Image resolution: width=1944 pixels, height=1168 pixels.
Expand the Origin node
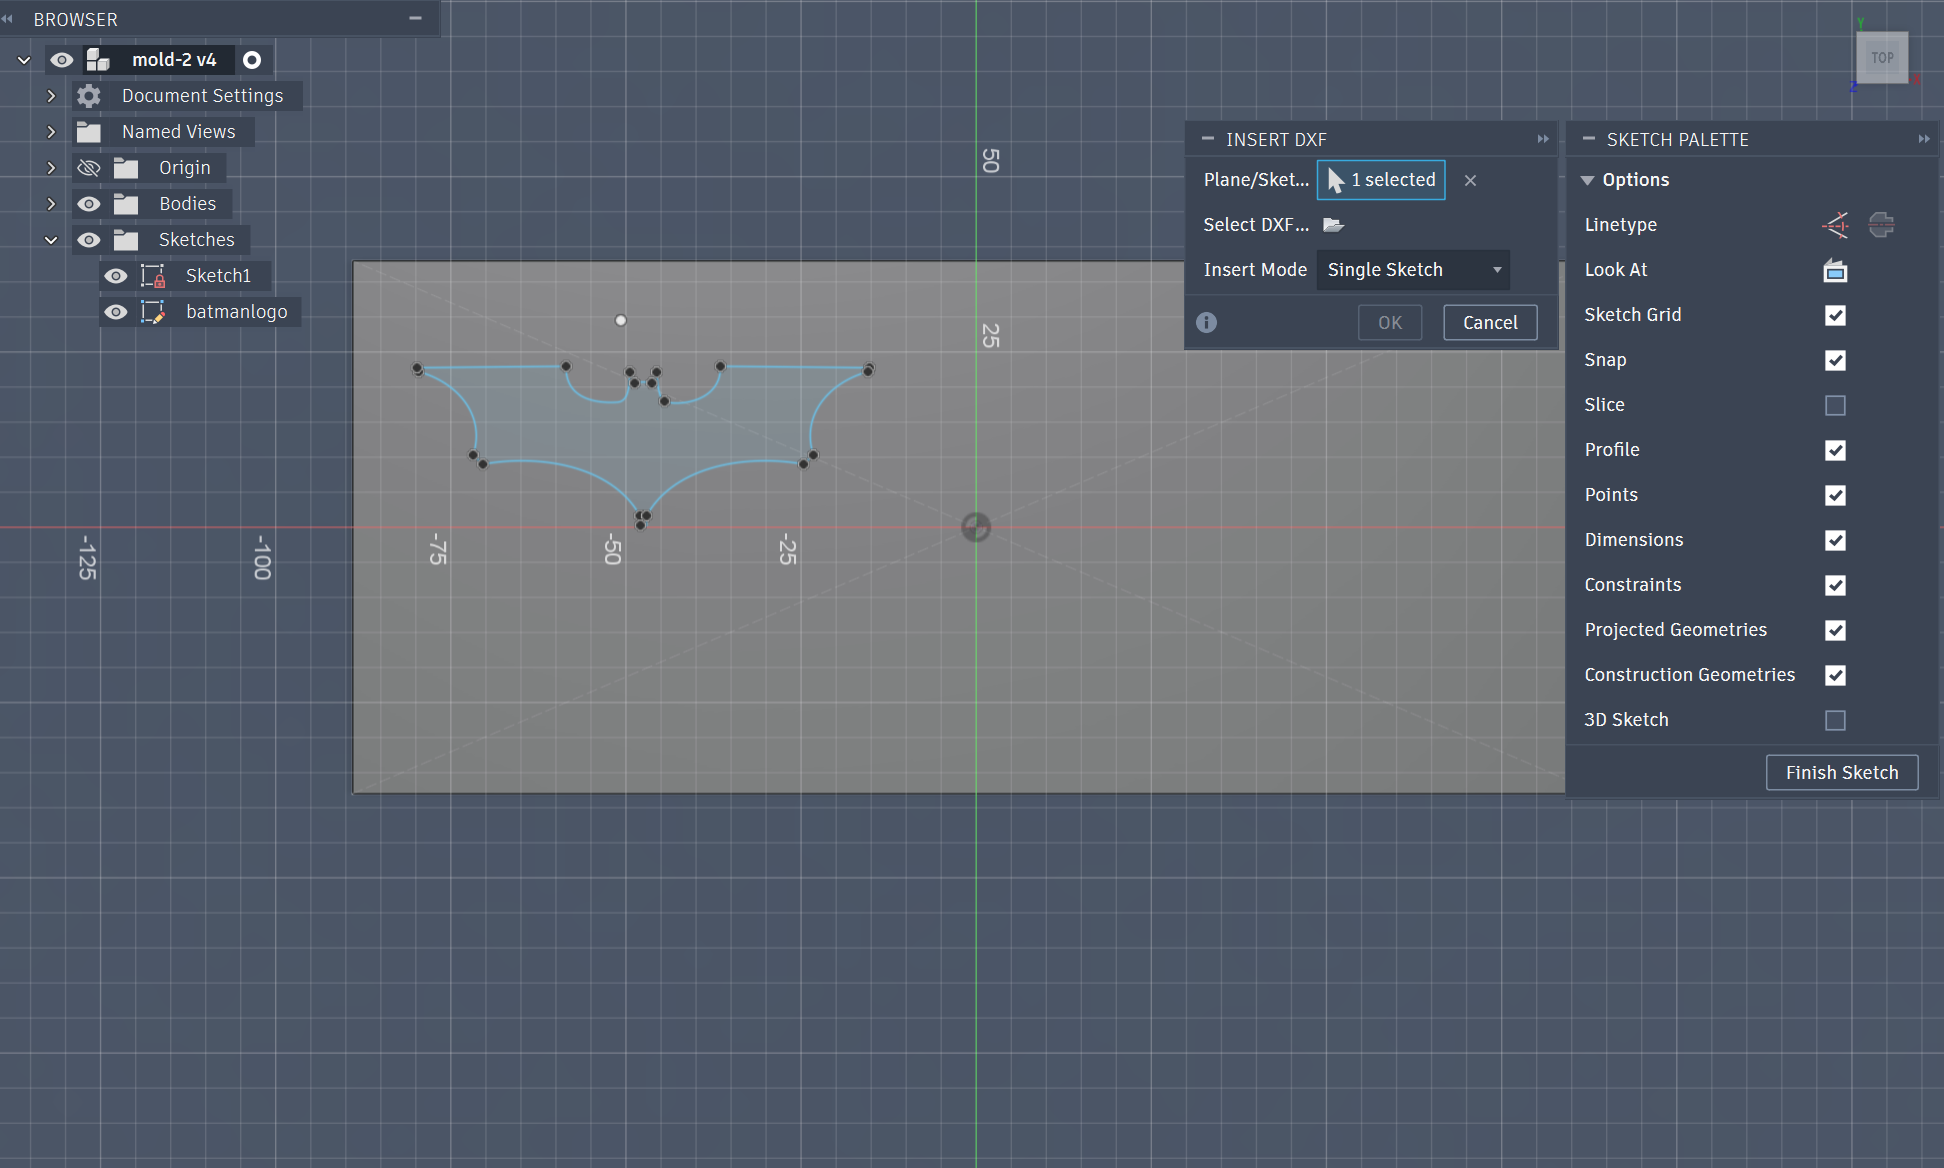[51, 168]
